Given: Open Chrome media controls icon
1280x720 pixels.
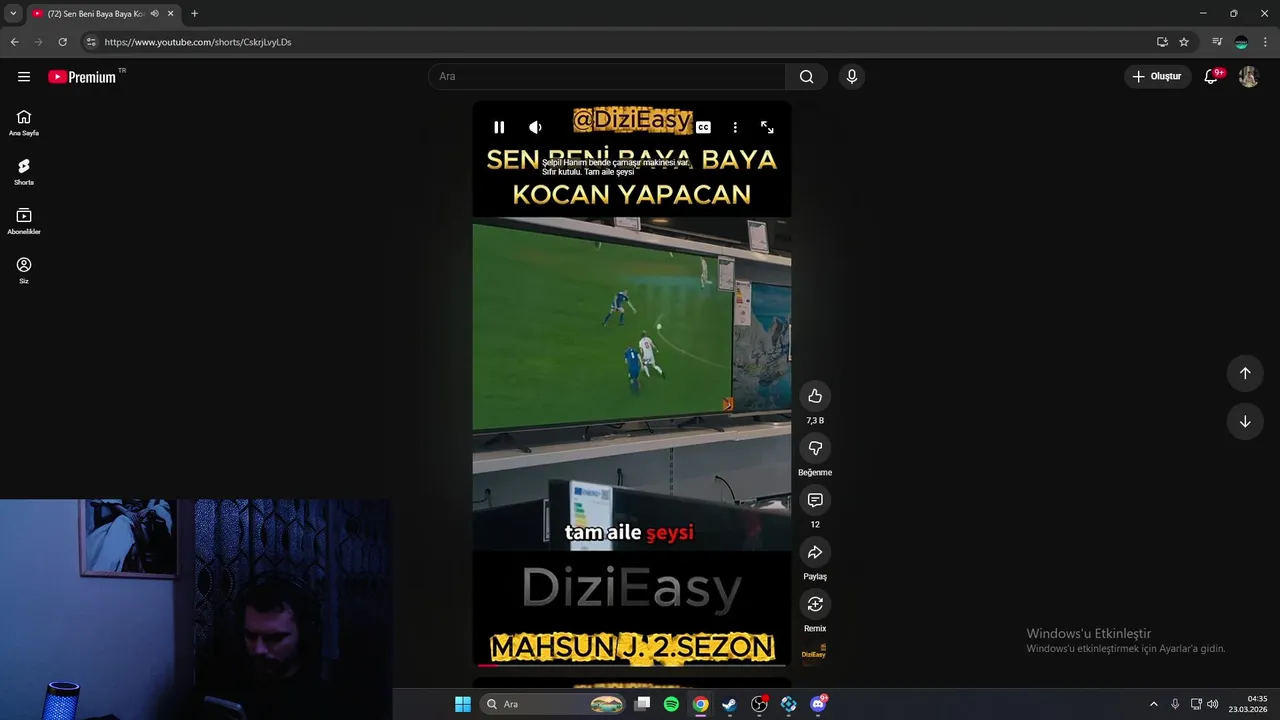Looking at the screenshot, I should coord(1217,42).
